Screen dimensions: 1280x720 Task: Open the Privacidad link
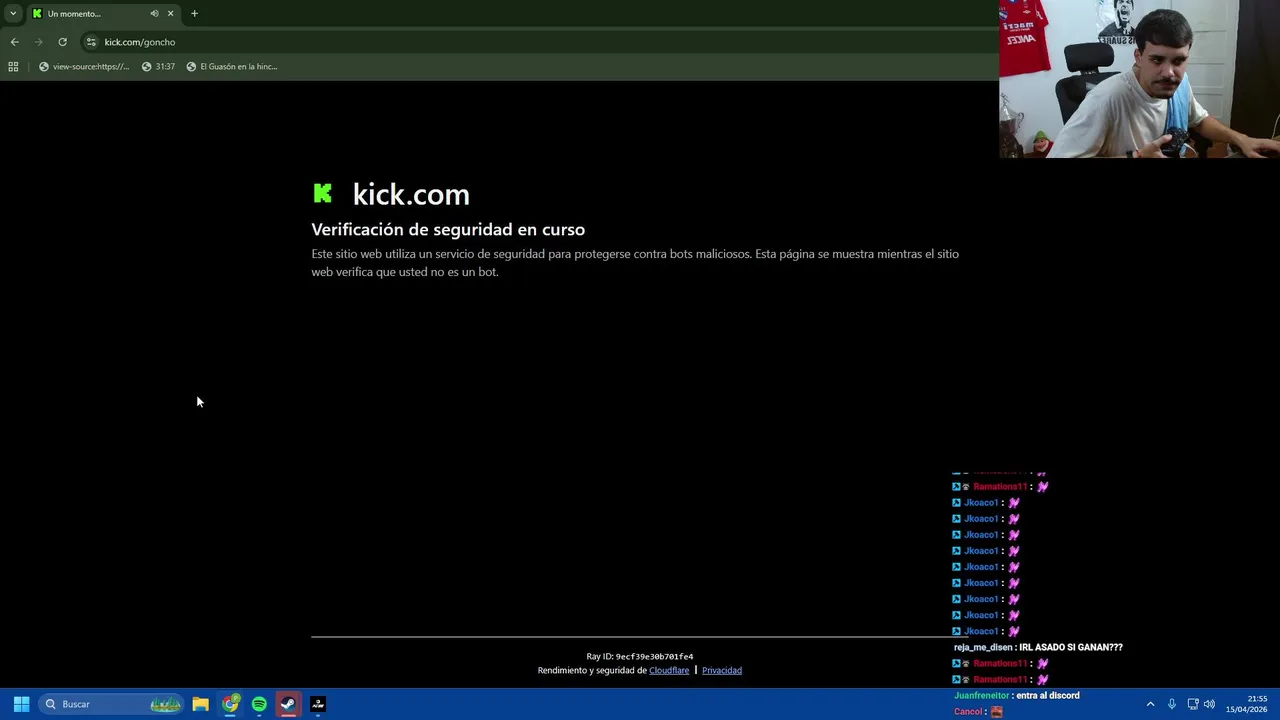pyautogui.click(x=722, y=670)
